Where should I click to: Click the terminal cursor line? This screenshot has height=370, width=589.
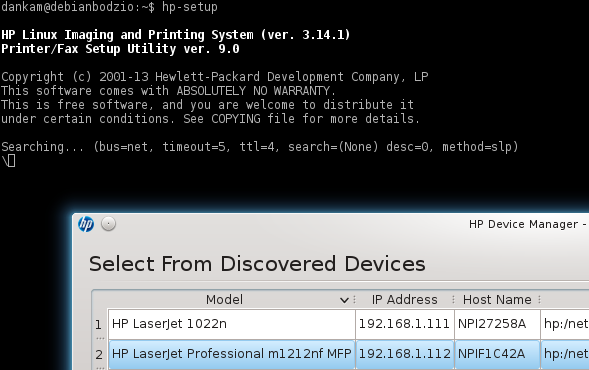pos(8,161)
